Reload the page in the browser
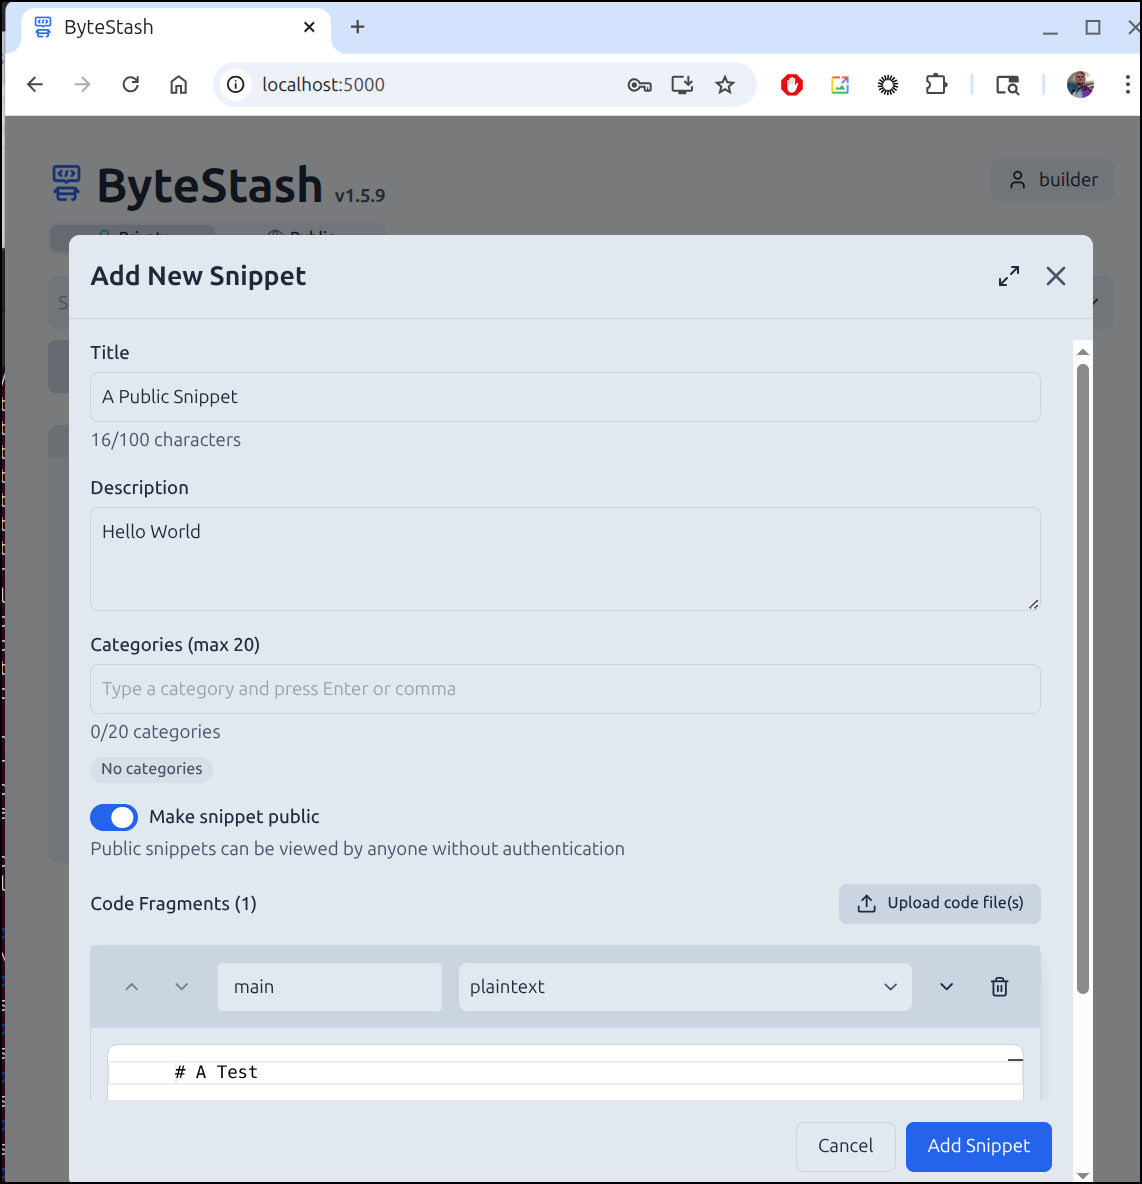 (x=130, y=85)
